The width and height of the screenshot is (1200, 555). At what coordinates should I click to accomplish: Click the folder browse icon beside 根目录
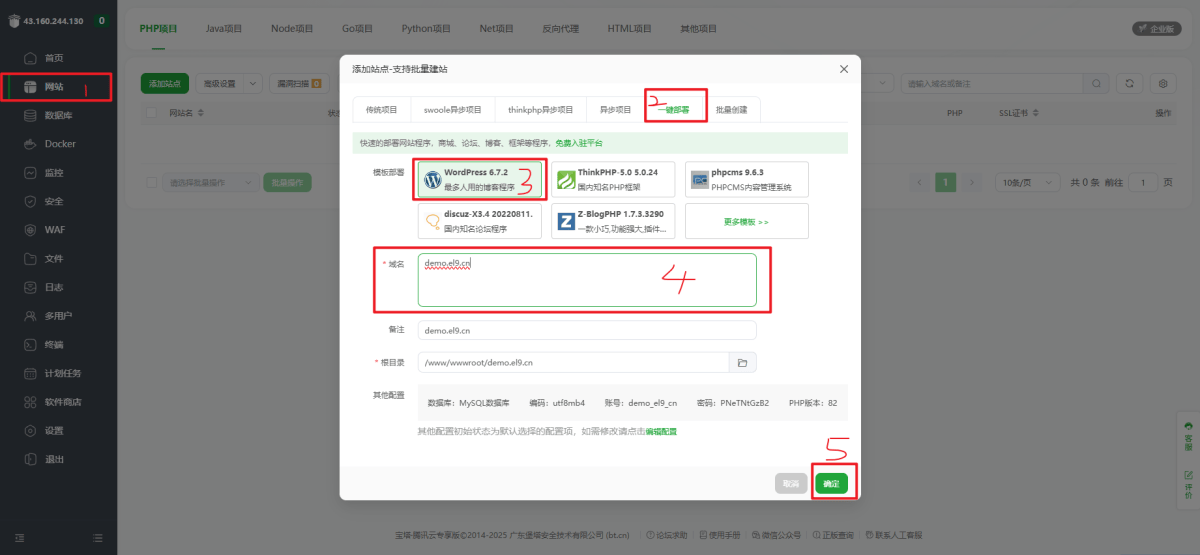(743, 362)
